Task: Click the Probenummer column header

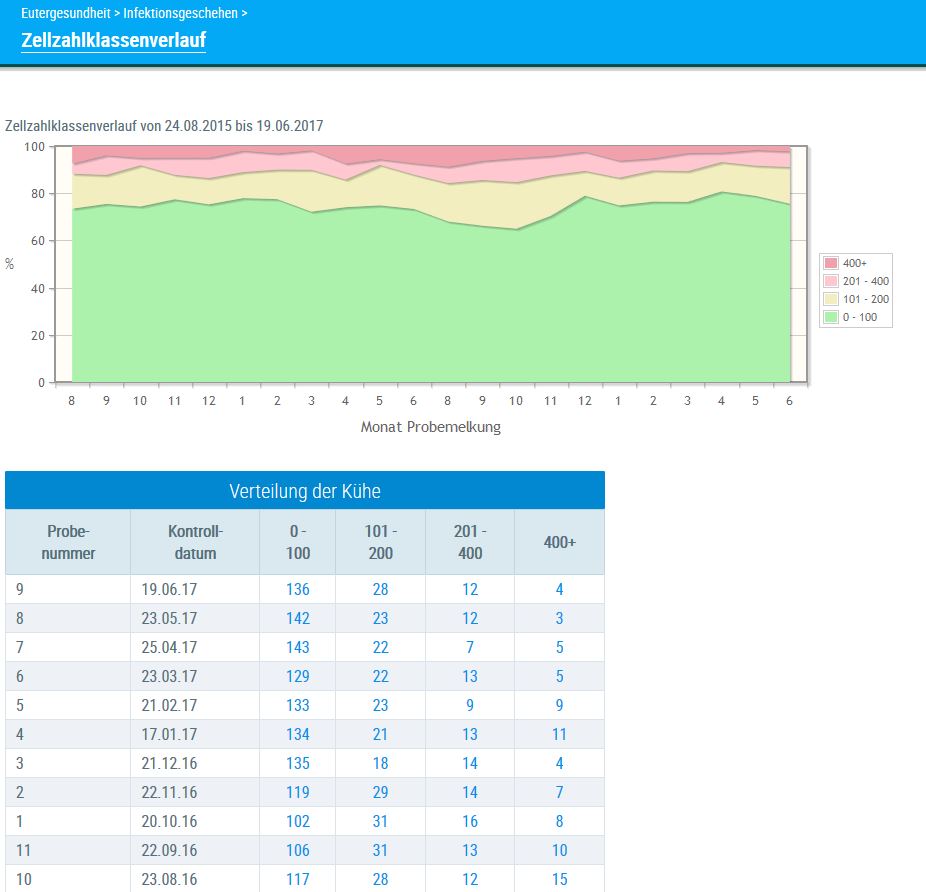Action: point(68,542)
